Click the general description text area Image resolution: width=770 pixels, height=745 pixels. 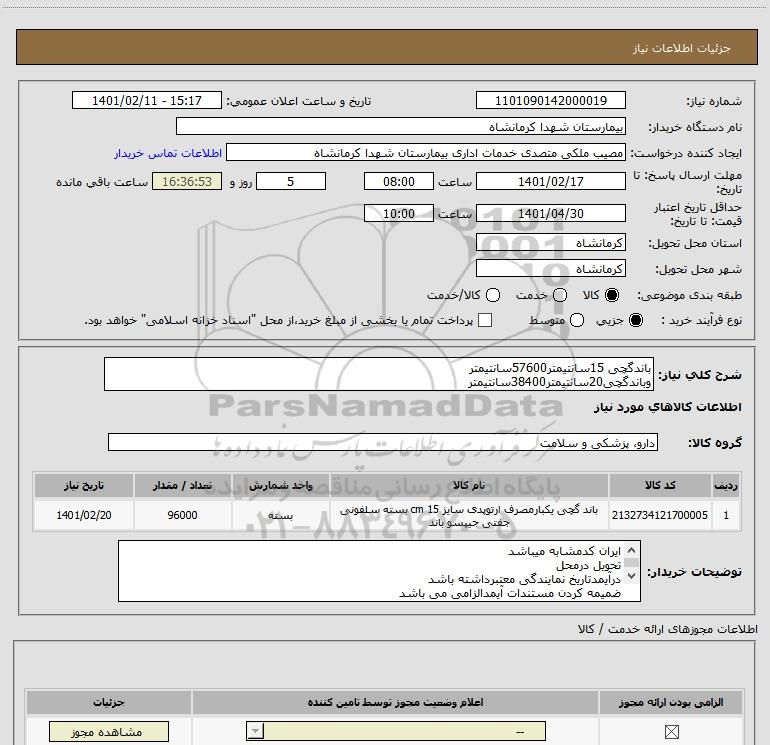click(x=379, y=374)
